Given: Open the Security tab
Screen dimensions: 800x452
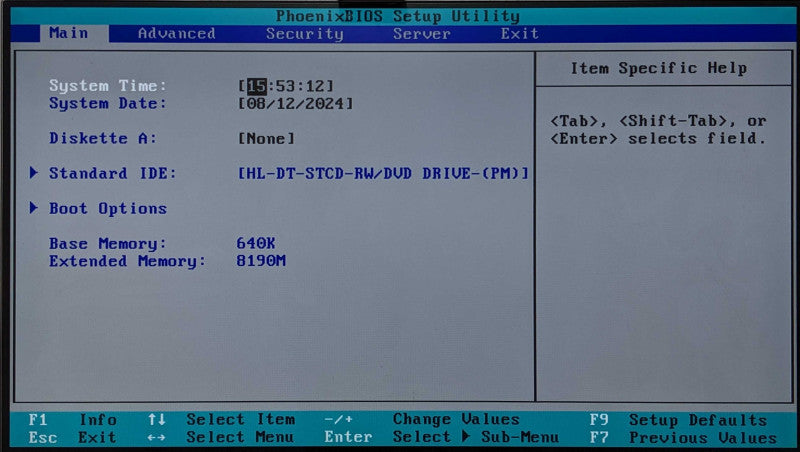Looking at the screenshot, I should (x=305, y=34).
